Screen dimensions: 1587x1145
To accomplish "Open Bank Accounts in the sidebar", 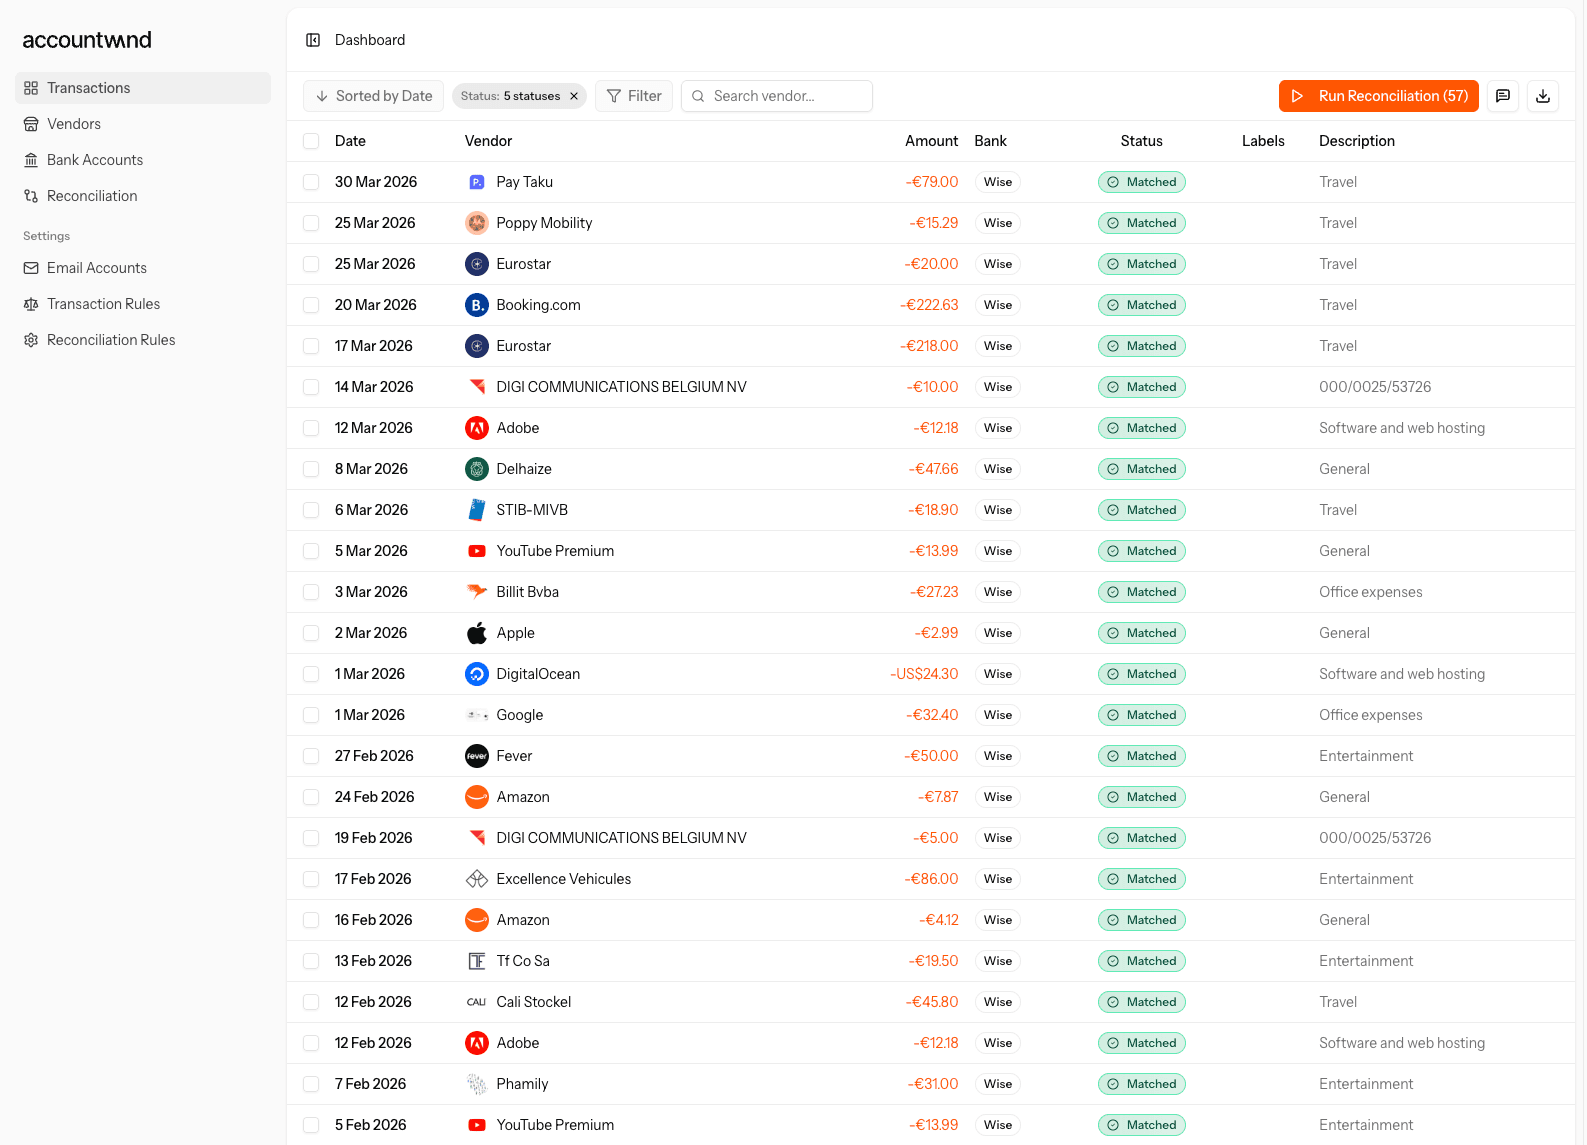I will (143, 160).
